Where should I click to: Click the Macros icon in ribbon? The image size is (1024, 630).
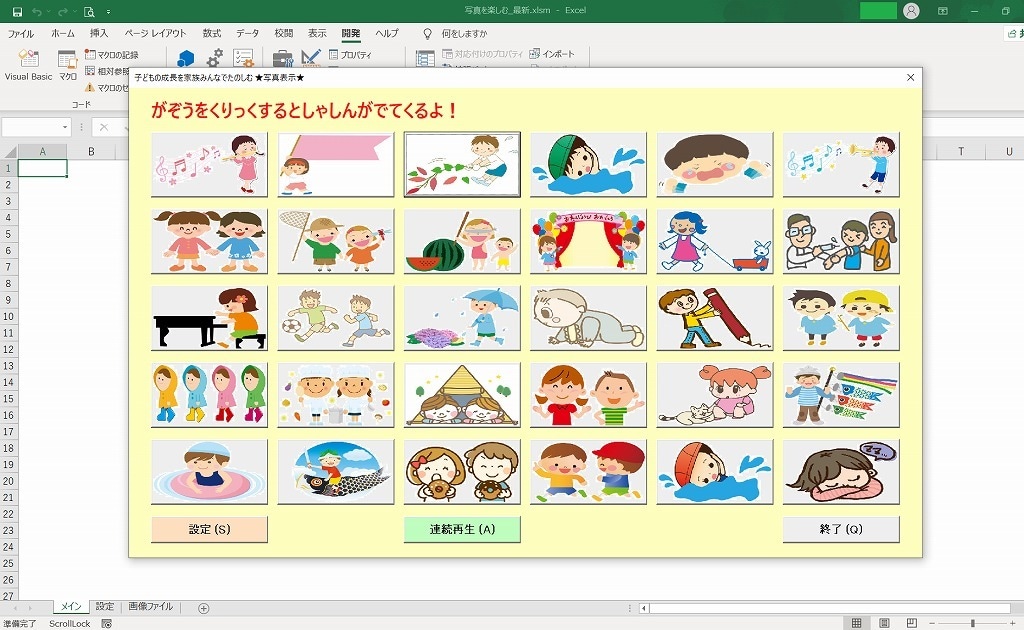pos(67,59)
